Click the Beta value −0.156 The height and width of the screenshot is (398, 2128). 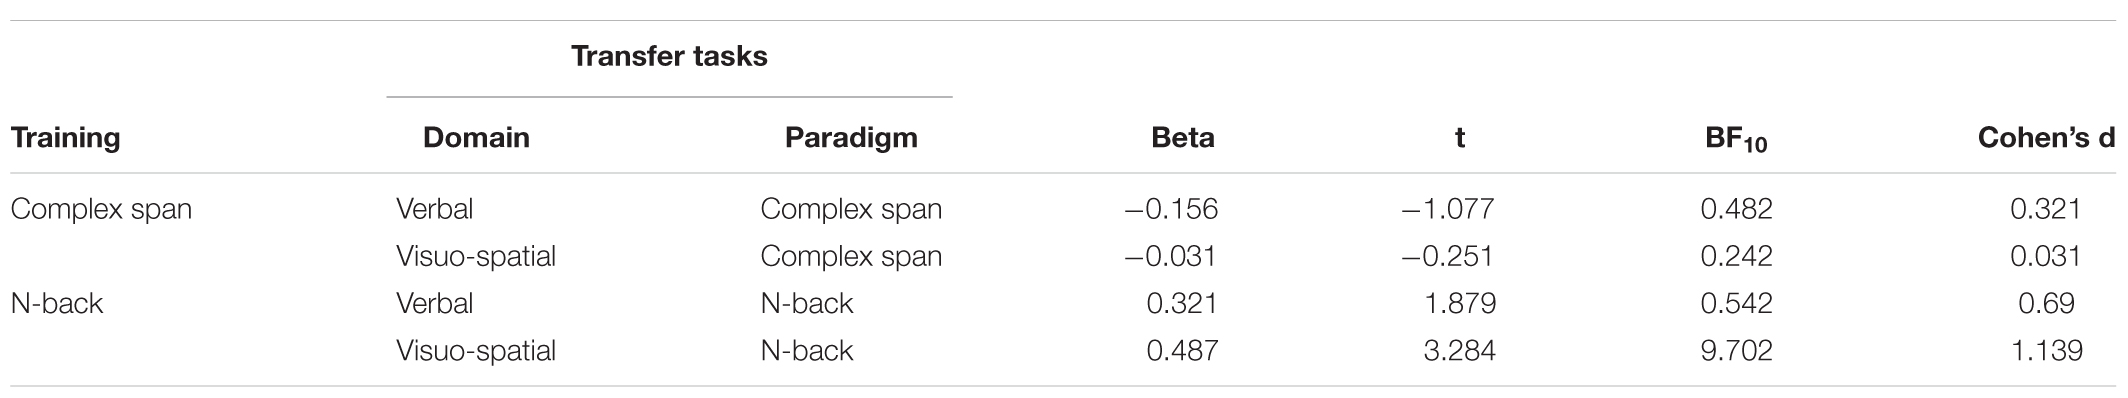click(x=1171, y=209)
